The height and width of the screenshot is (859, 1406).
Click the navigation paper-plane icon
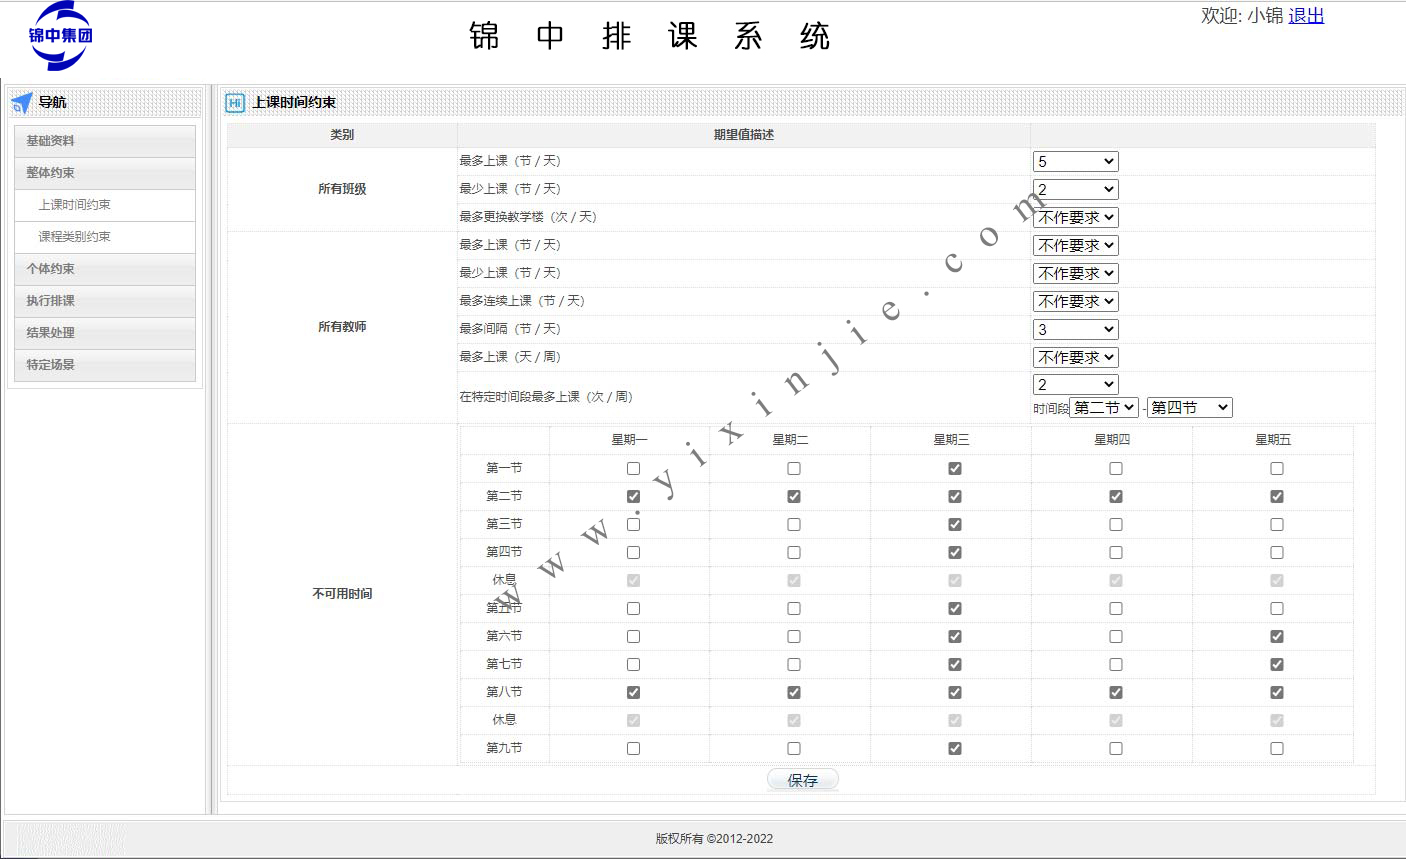click(22, 102)
